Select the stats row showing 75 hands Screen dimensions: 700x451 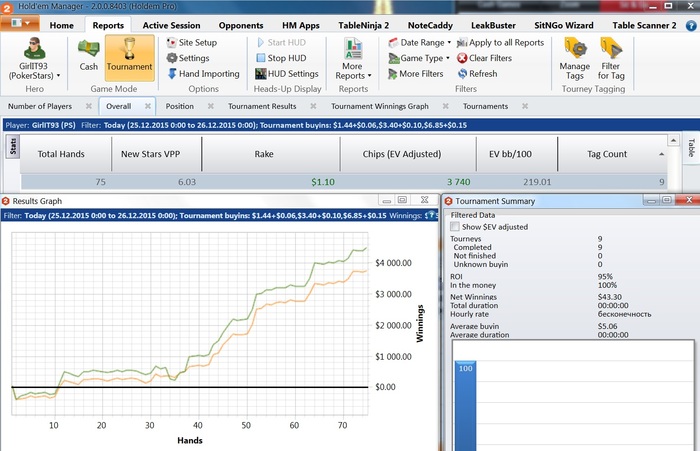pos(344,182)
